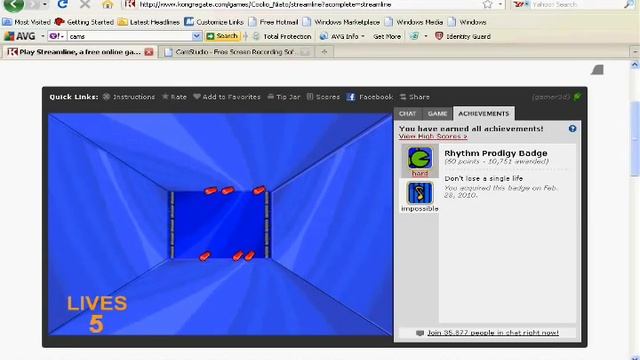Share the game on Facebook
640x360 pixels.
coord(370,97)
